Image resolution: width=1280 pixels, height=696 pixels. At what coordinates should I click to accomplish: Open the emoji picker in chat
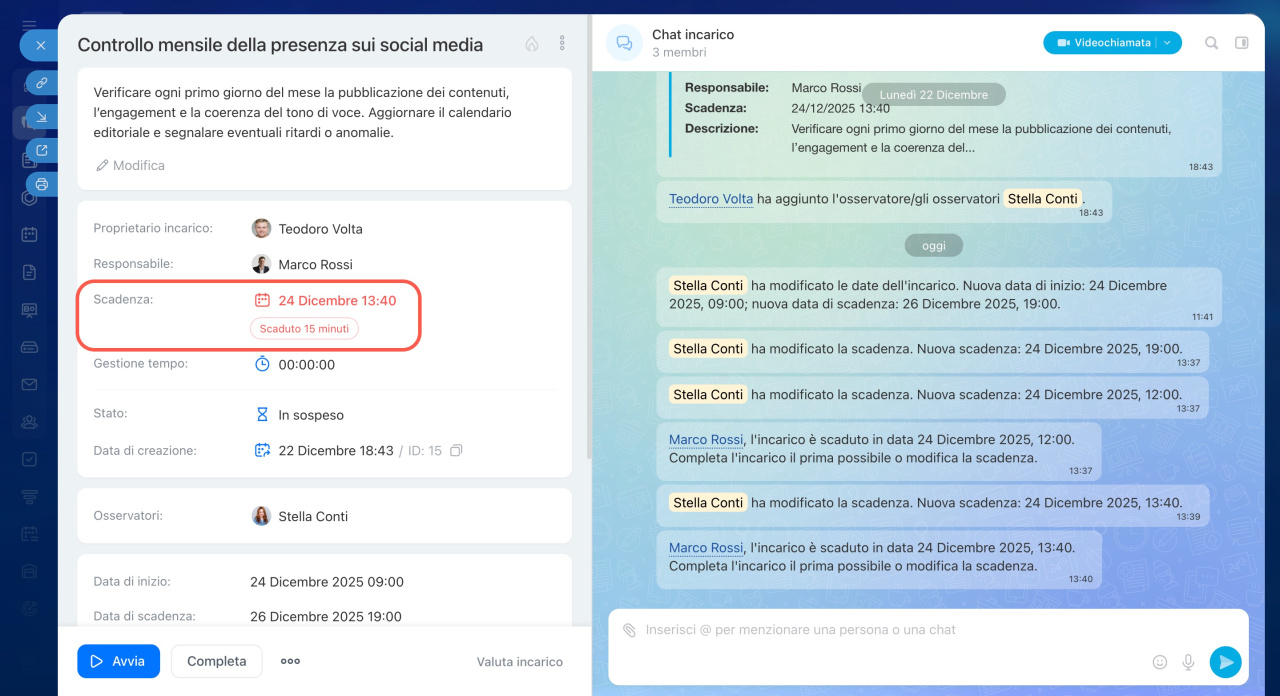pos(1160,662)
